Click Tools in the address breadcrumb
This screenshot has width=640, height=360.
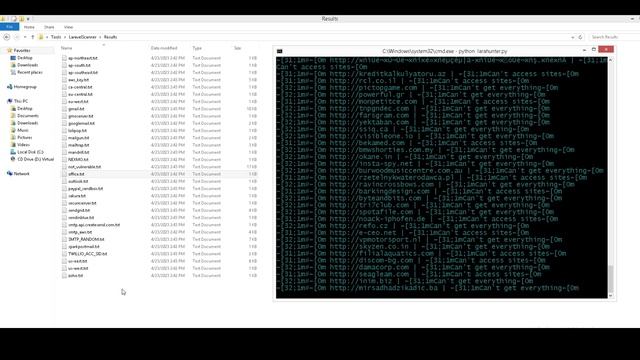click(56, 37)
